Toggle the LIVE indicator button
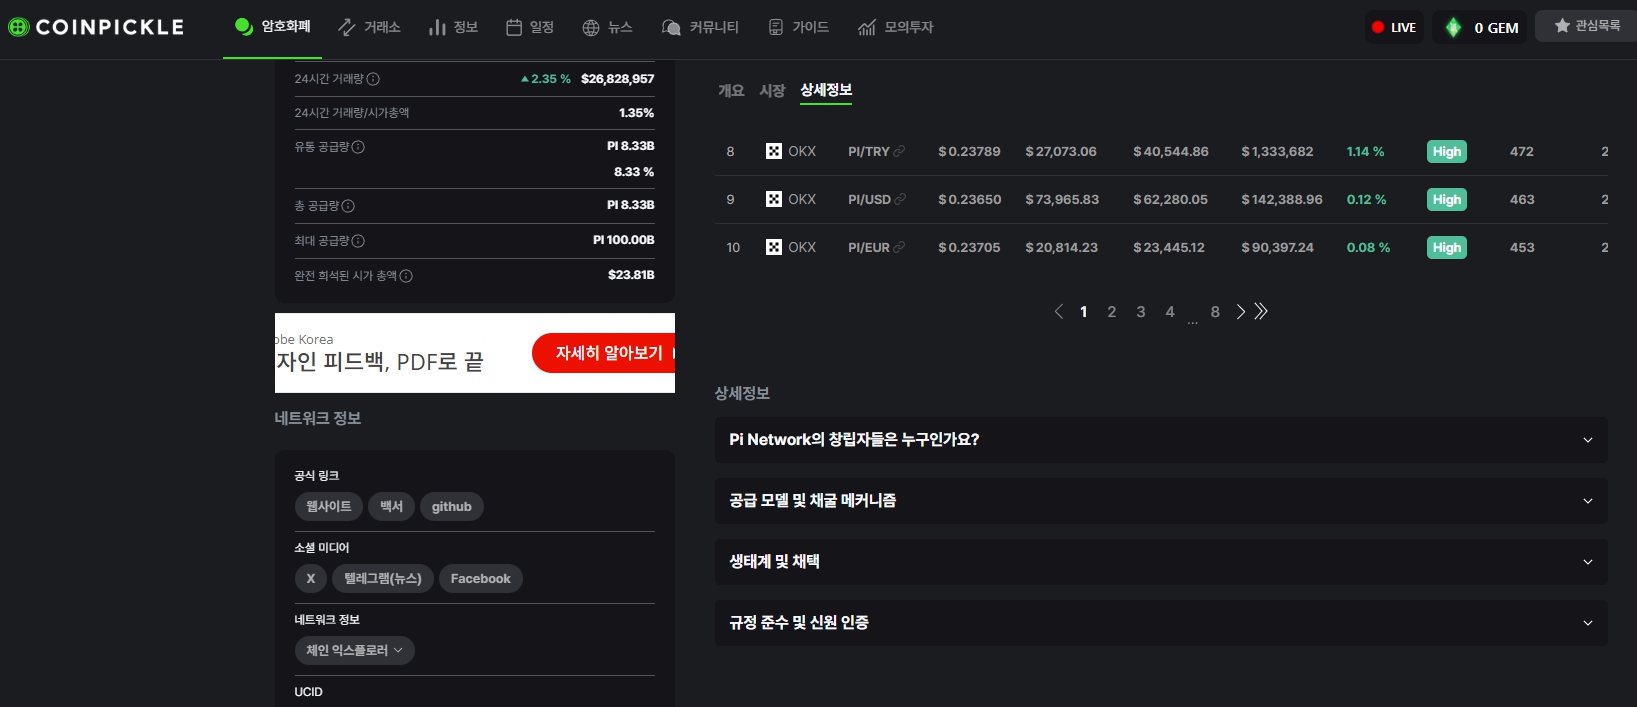 [1394, 28]
